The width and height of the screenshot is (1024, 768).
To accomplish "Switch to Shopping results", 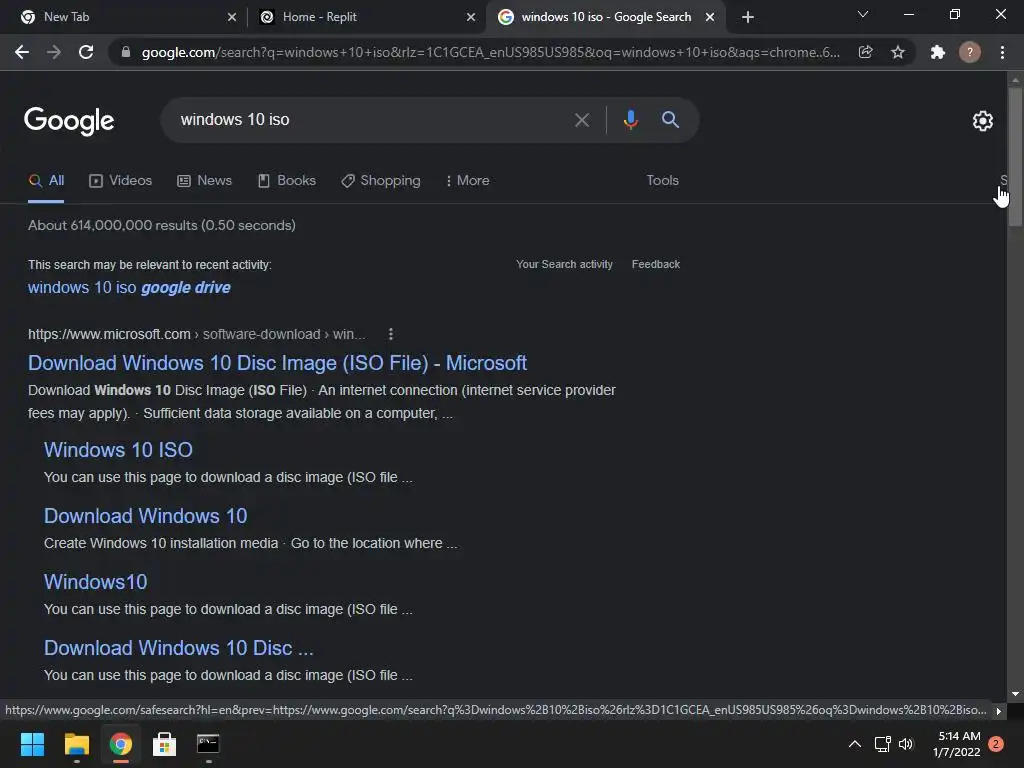I will pos(381,181).
